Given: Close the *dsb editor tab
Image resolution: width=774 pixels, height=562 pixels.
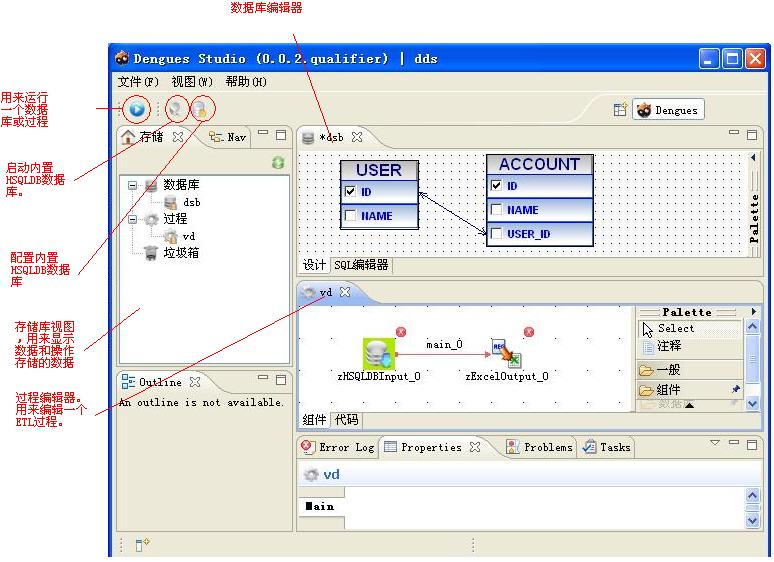Looking at the screenshot, I should point(357,137).
